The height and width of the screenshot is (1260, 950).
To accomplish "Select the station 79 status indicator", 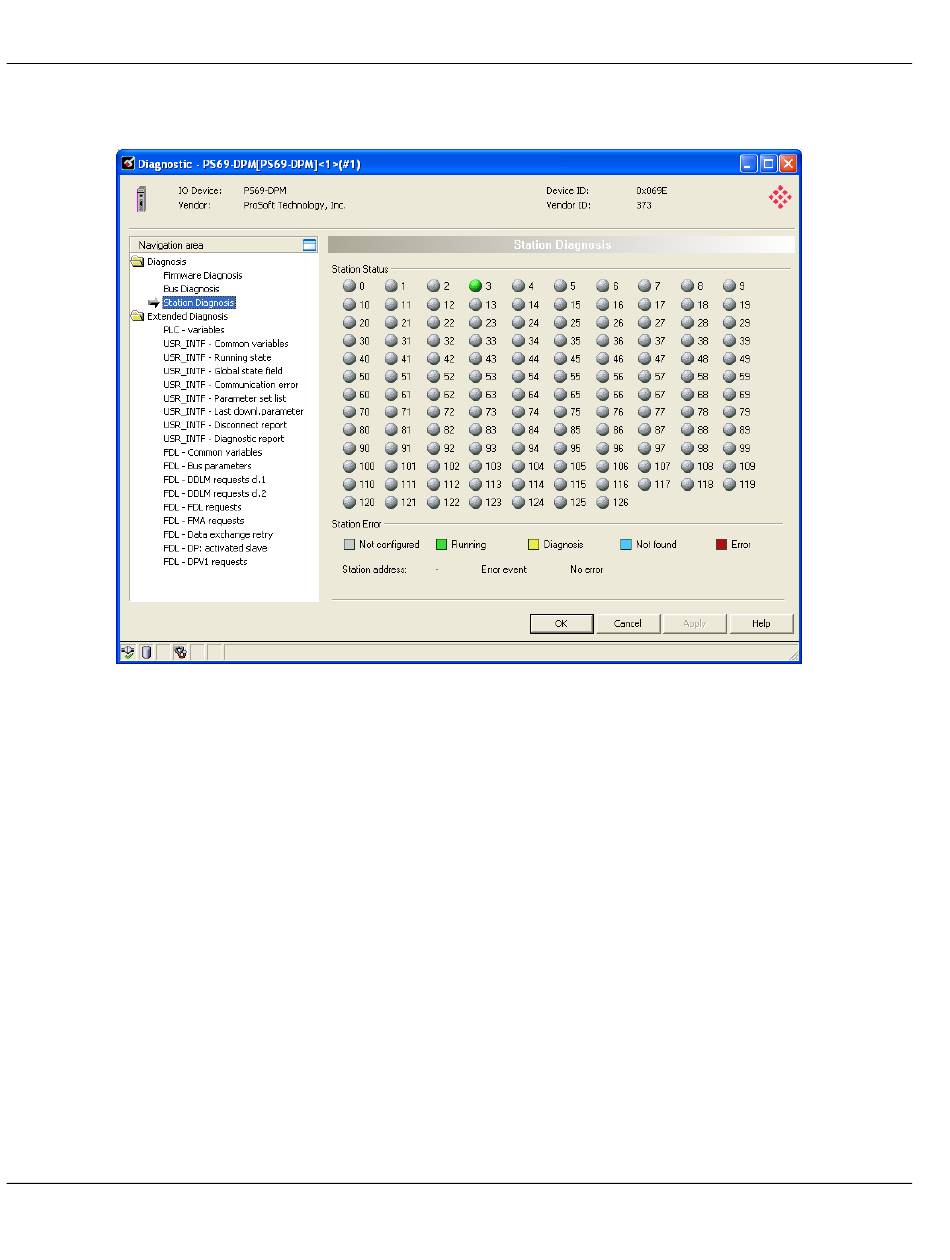I will click(x=730, y=412).
